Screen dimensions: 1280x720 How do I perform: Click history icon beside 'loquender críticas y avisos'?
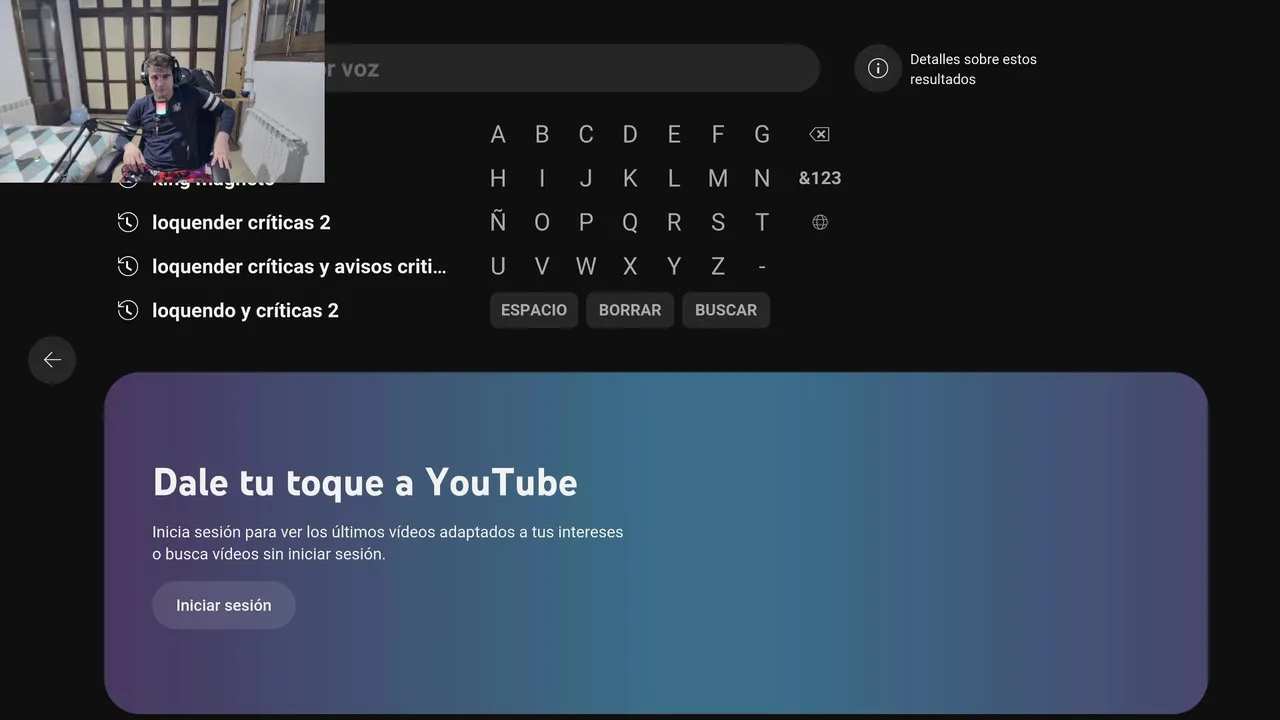(128, 266)
